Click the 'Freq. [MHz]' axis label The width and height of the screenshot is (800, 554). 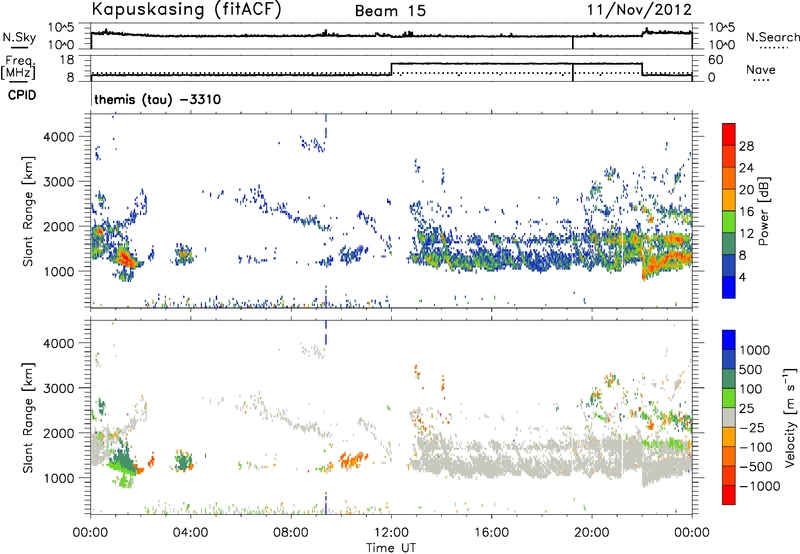coord(18,68)
